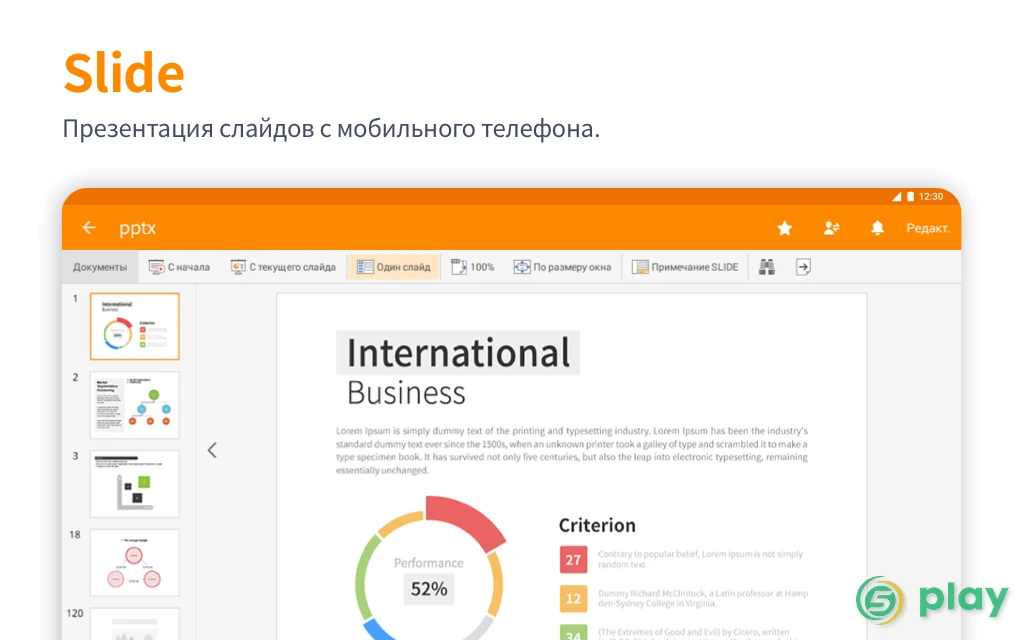Click the pptx file title

click(137, 229)
